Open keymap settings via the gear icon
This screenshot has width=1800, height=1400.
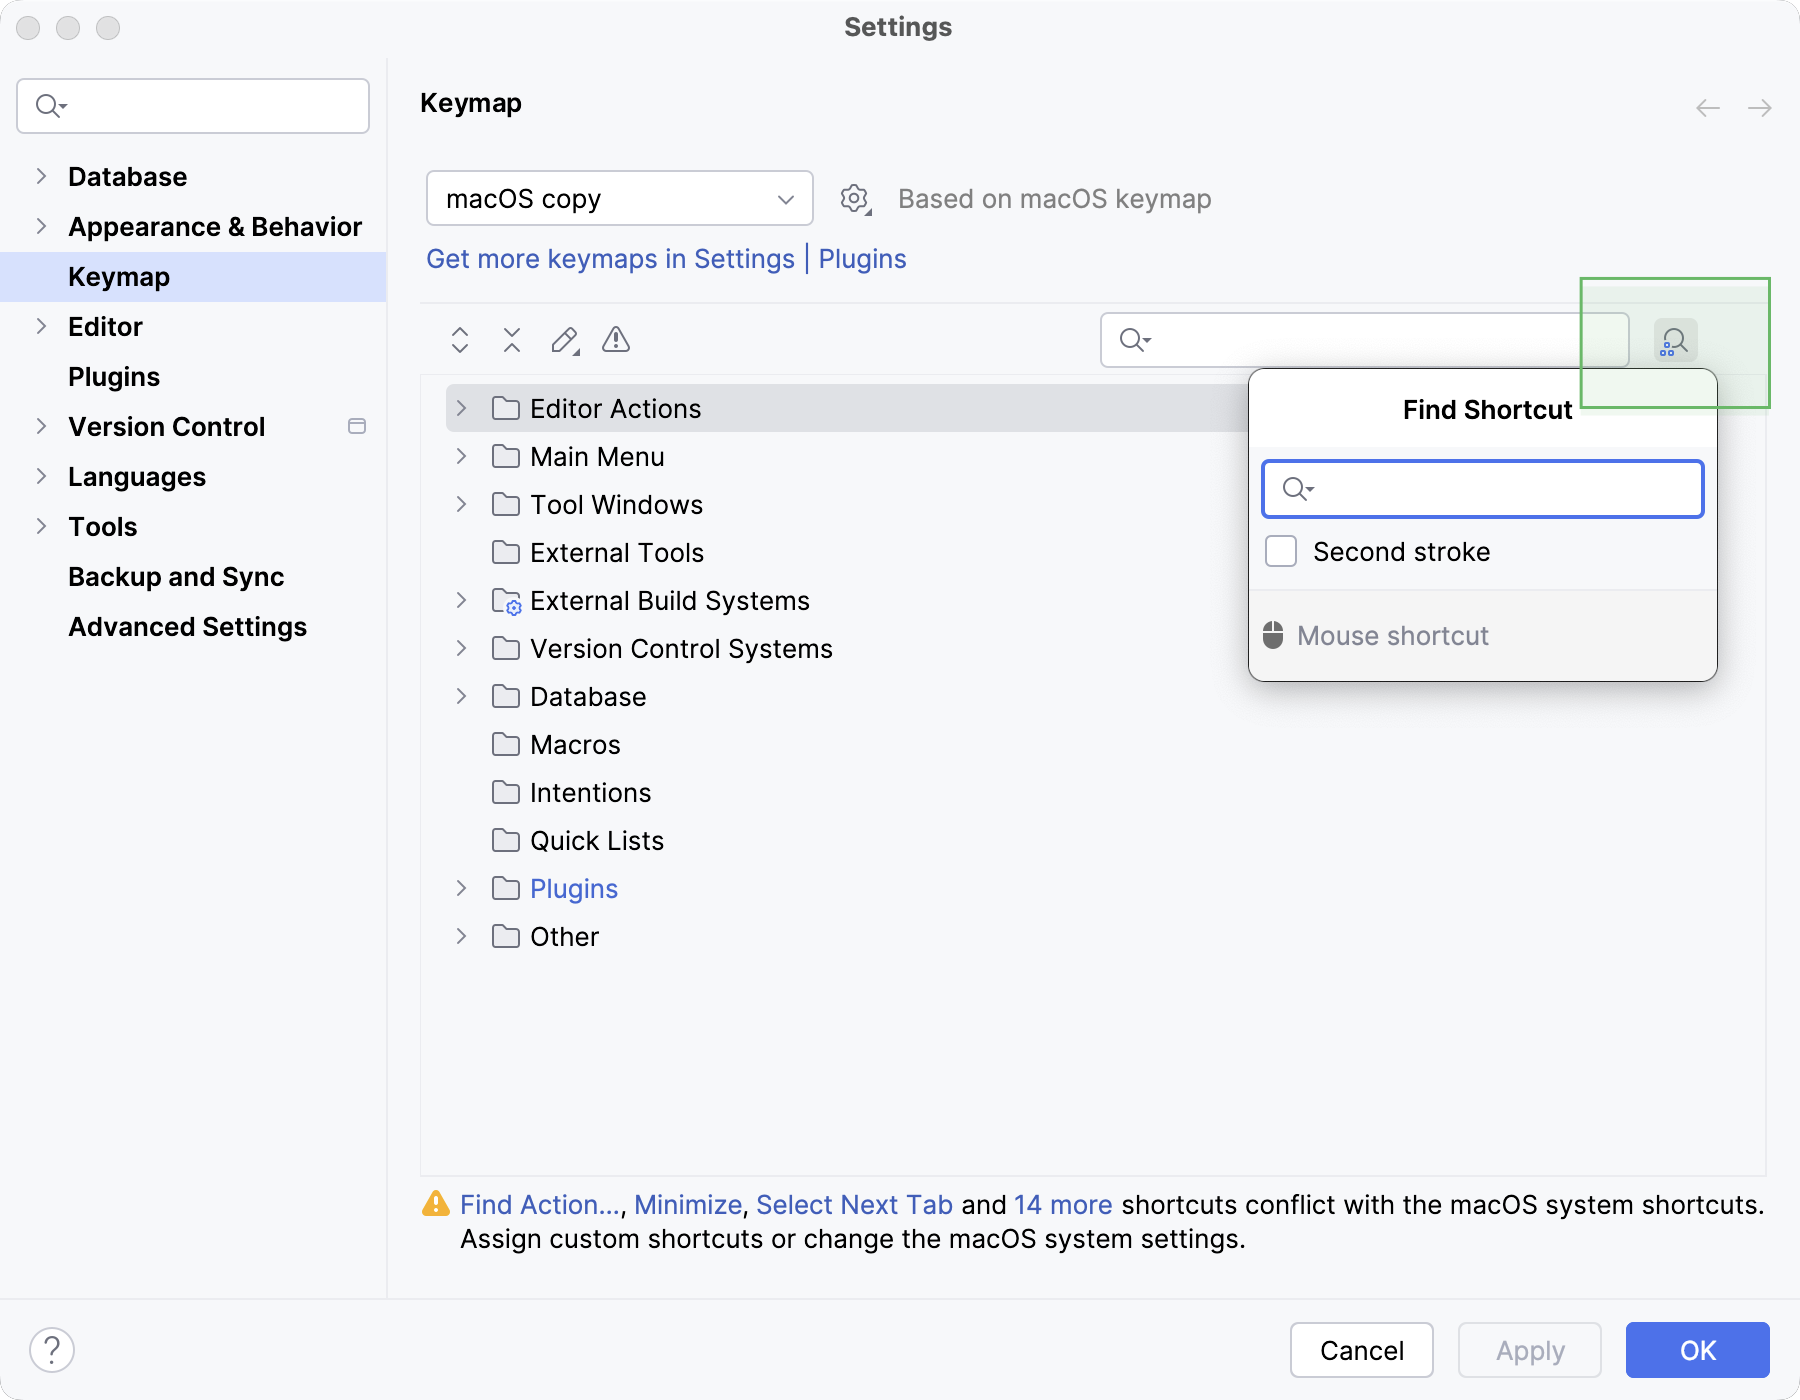(855, 198)
